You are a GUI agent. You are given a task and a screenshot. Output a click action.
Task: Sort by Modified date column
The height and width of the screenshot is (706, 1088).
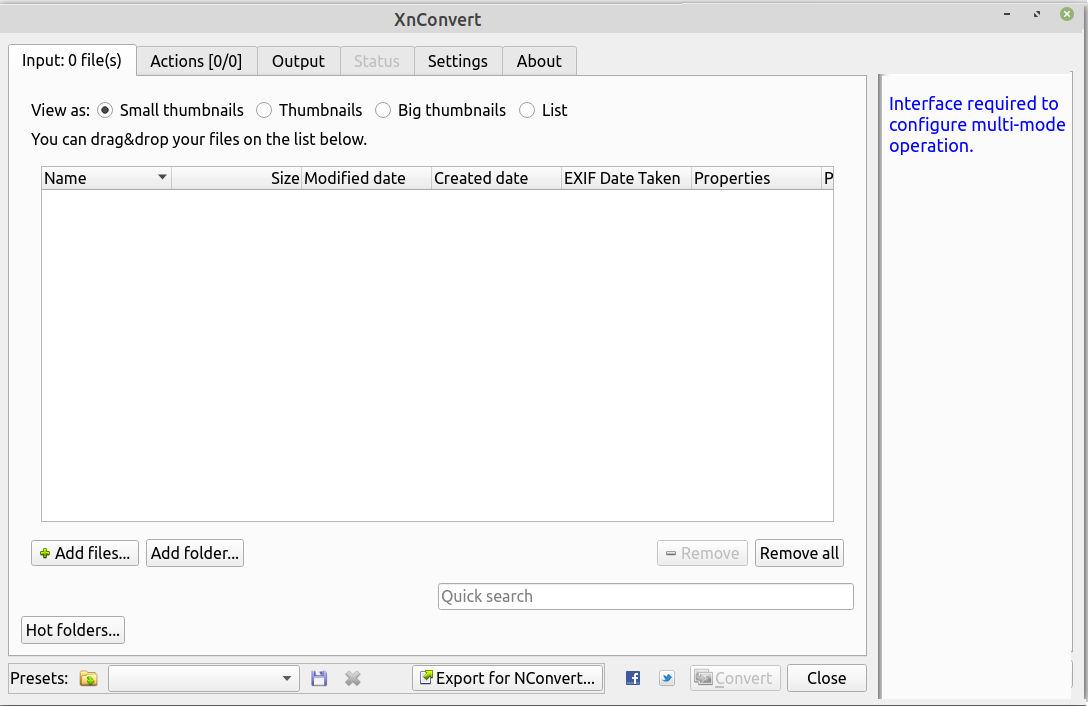[x=366, y=178]
